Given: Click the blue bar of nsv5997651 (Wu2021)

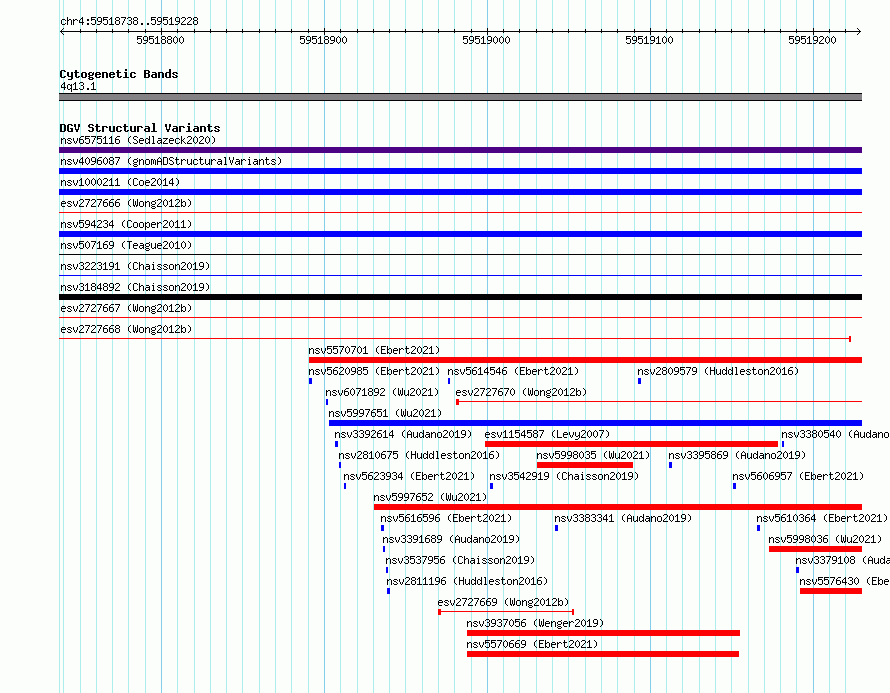Looking at the screenshot, I should (x=595, y=423).
